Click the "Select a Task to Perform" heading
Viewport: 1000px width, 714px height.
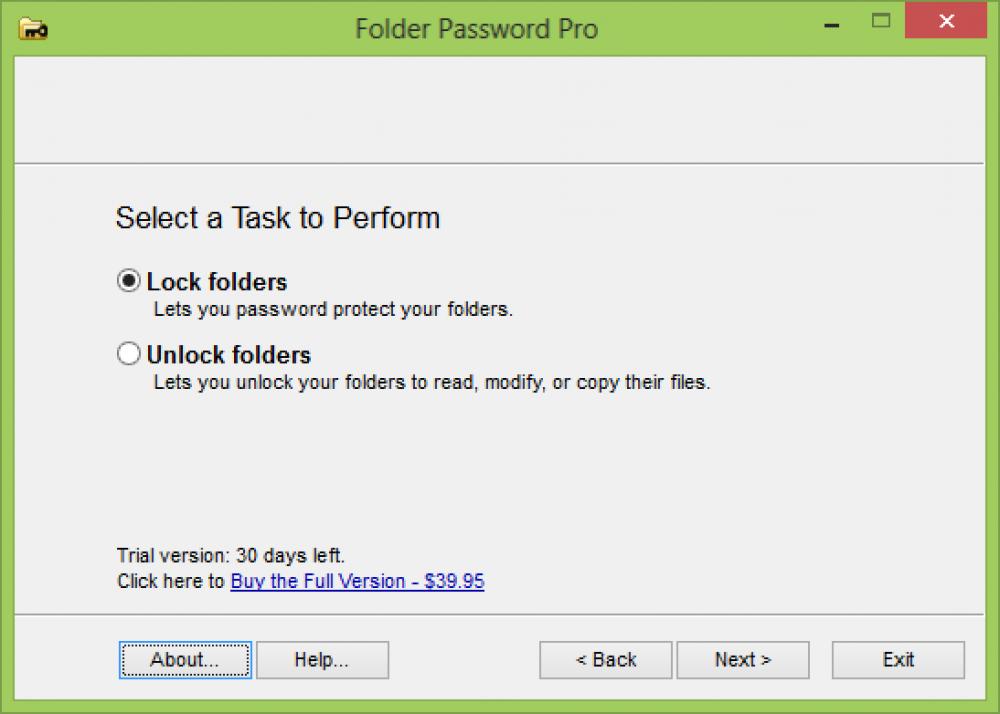pos(278,218)
